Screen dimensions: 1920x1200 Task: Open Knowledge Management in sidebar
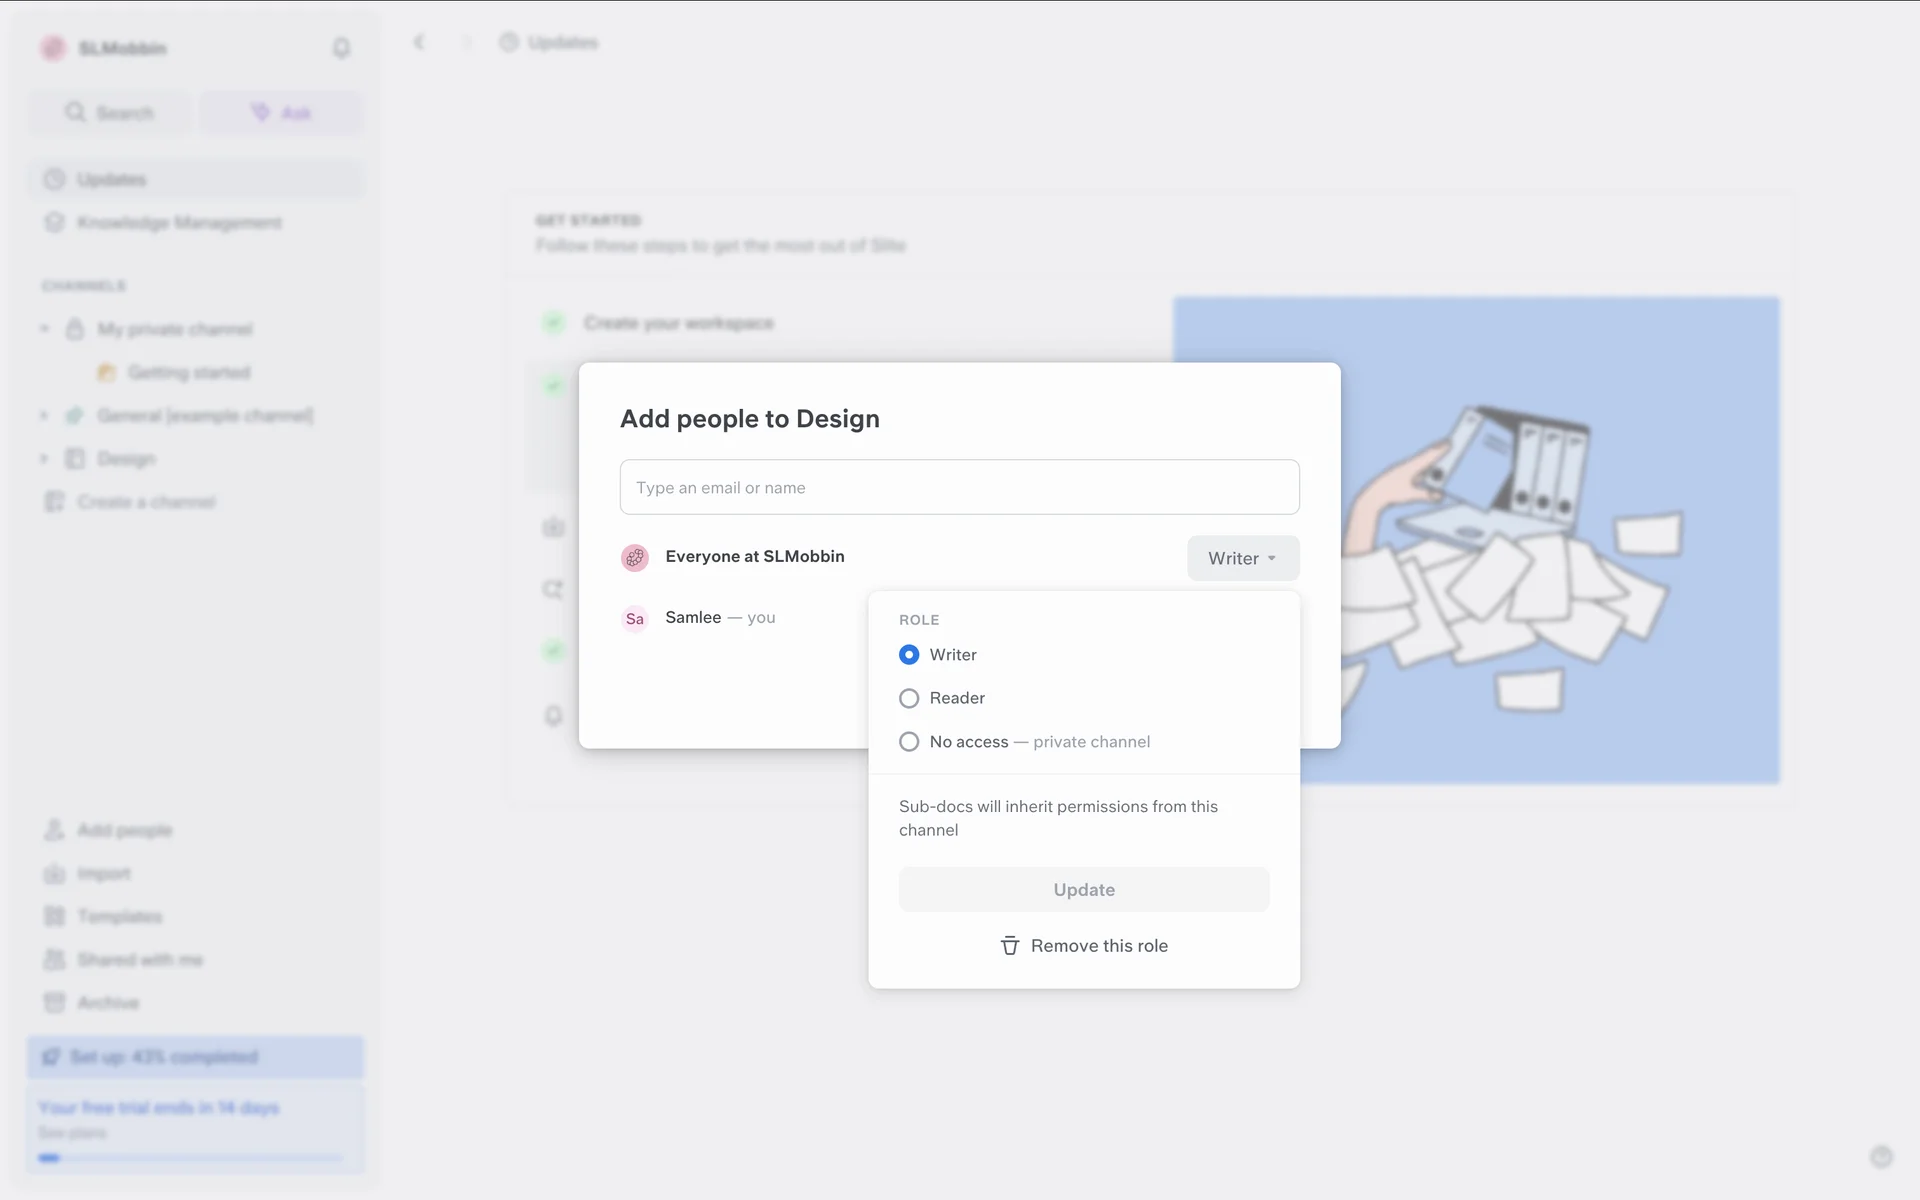pyautogui.click(x=179, y=223)
